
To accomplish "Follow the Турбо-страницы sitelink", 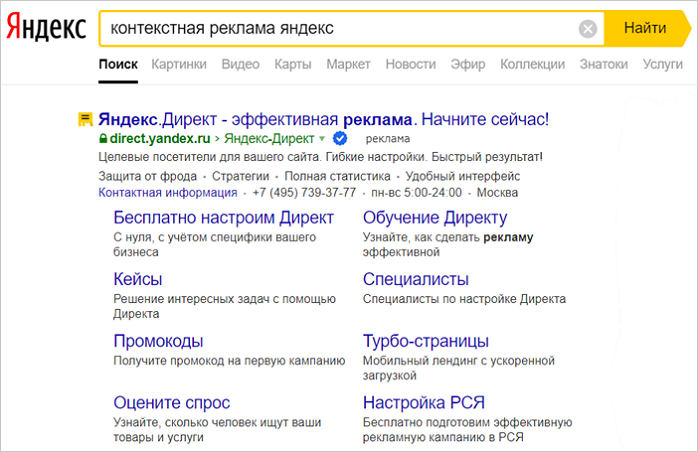I will pos(426,341).
